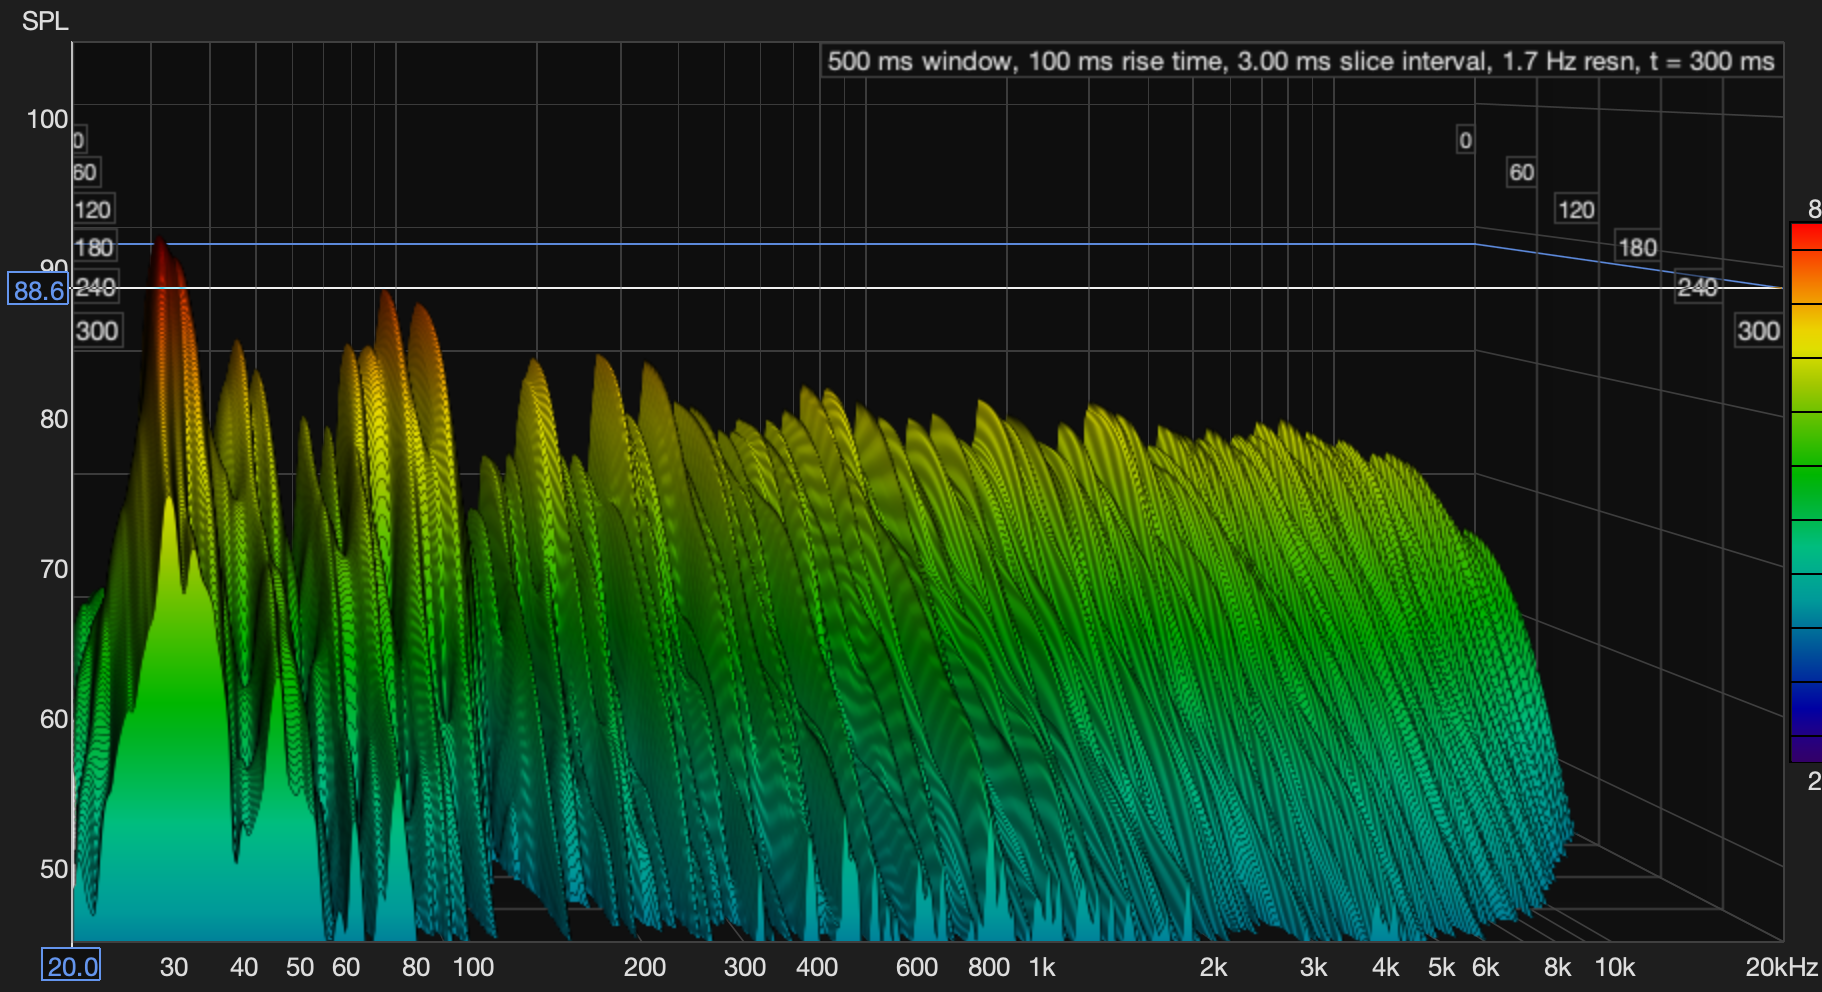1822x992 pixels.
Task: Click the 100 dB label on the SPL axis
Action: [47, 120]
